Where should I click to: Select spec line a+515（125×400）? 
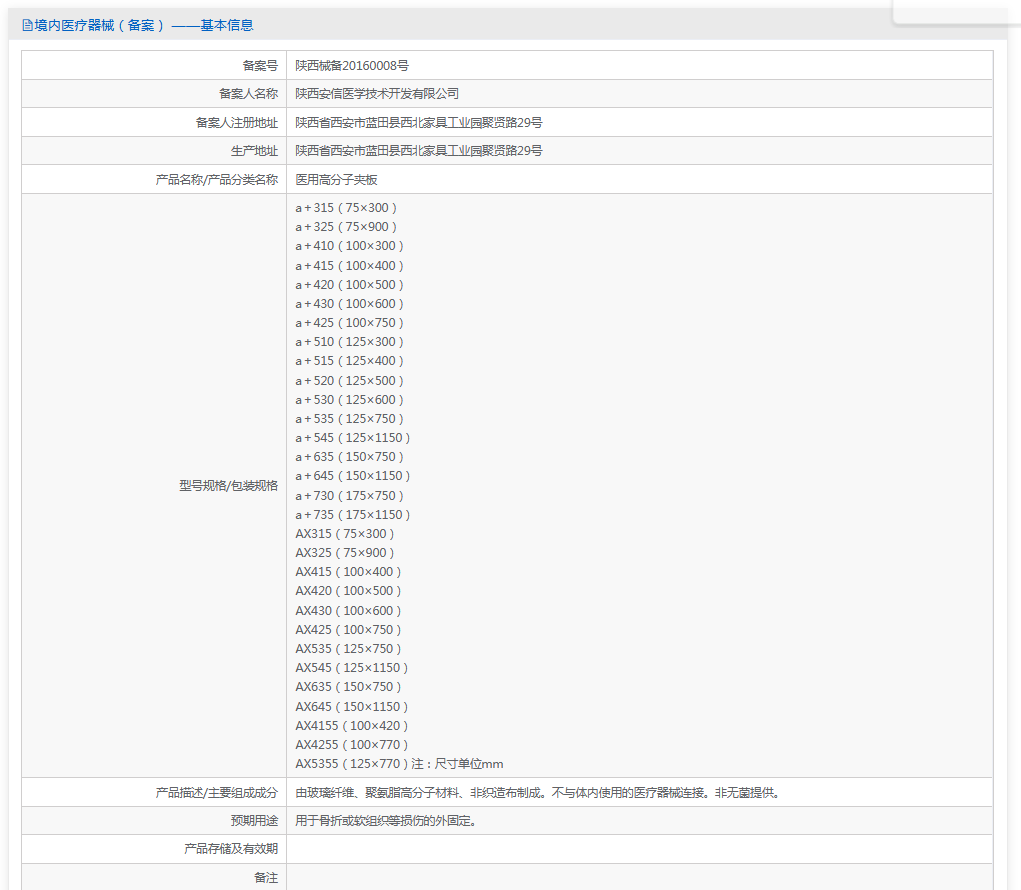(350, 361)
